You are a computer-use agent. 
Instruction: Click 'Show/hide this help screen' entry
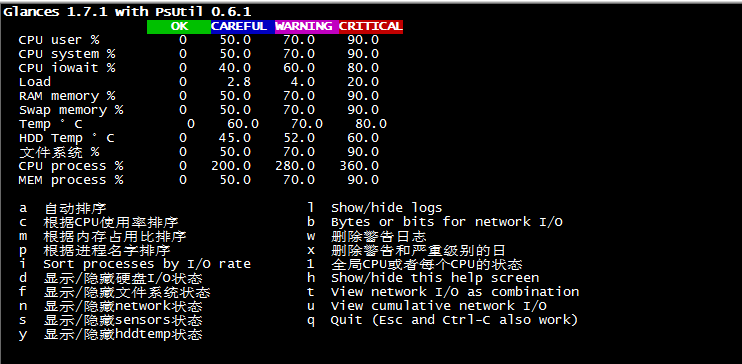(x=435, y=278)
